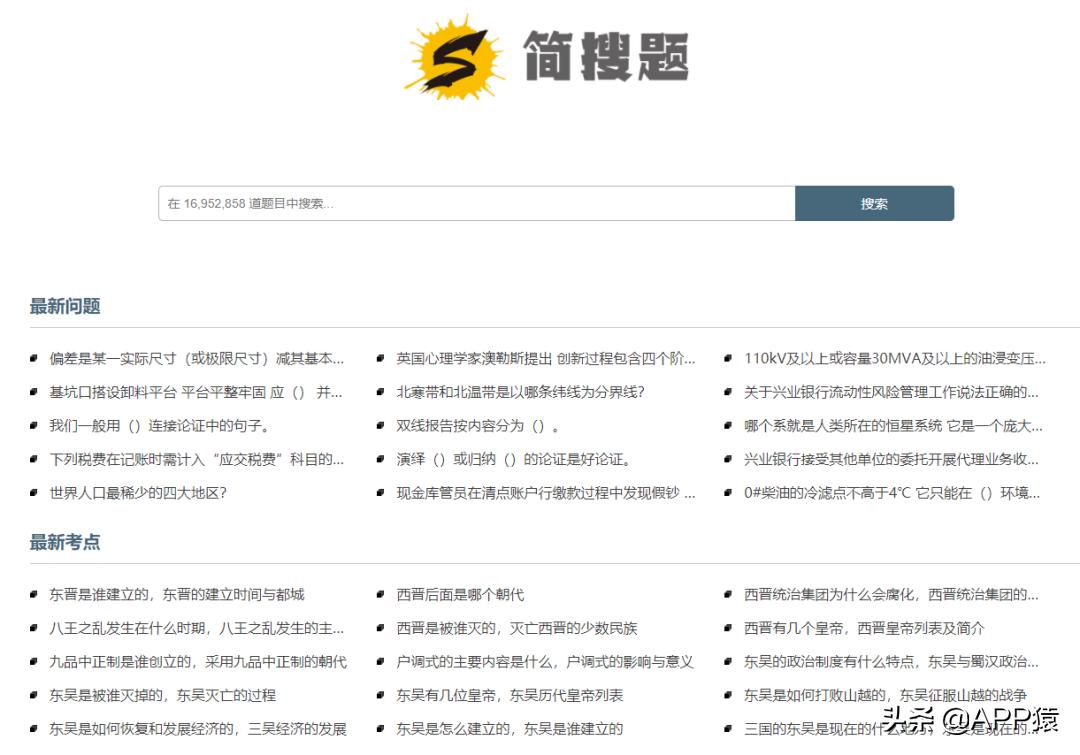Viewport: 1080px width, 755px height.
Task: Select the 最新考点 section heading
Action: (62, 543)
